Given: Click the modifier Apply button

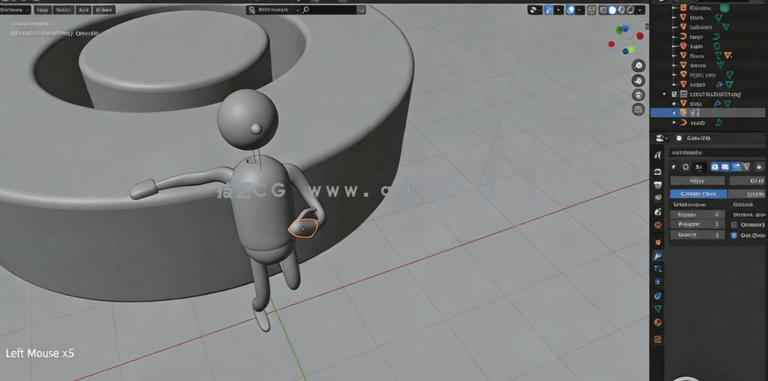Looking at the screenshot, I should point(697,181).
